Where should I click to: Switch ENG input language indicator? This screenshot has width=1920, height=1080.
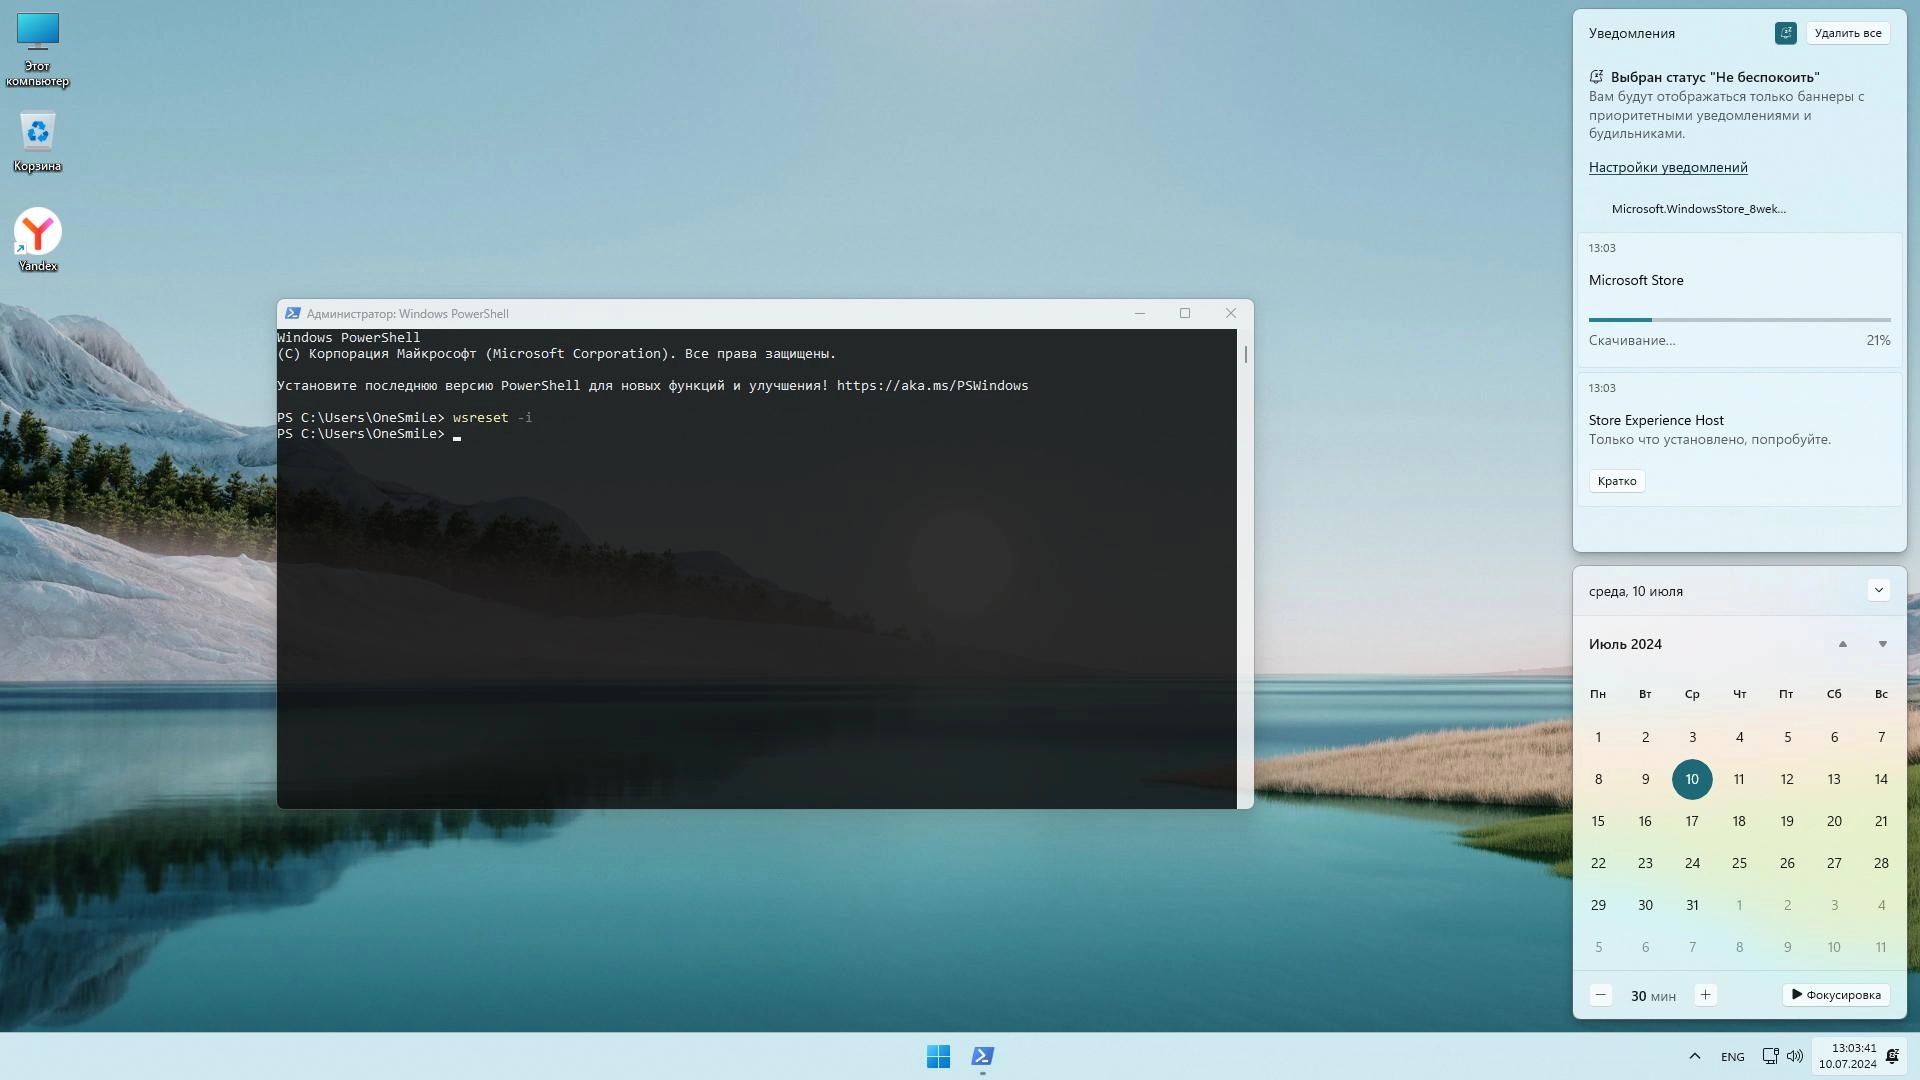coord(1732,1057)
